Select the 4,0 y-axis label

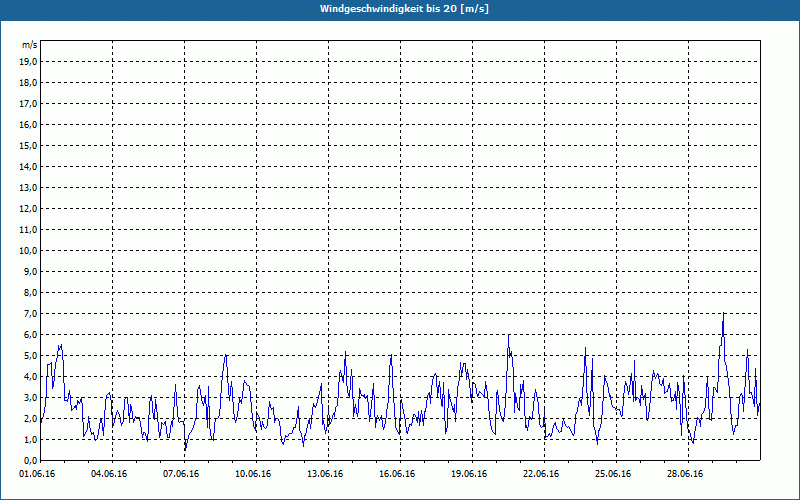(x=31, y=377)
